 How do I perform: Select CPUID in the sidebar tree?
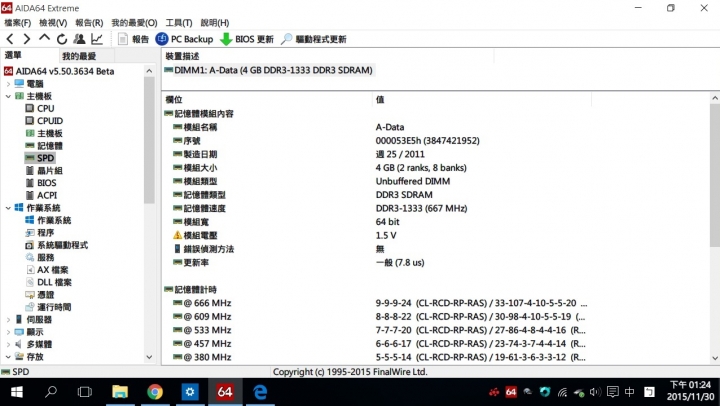coord(44,121)
